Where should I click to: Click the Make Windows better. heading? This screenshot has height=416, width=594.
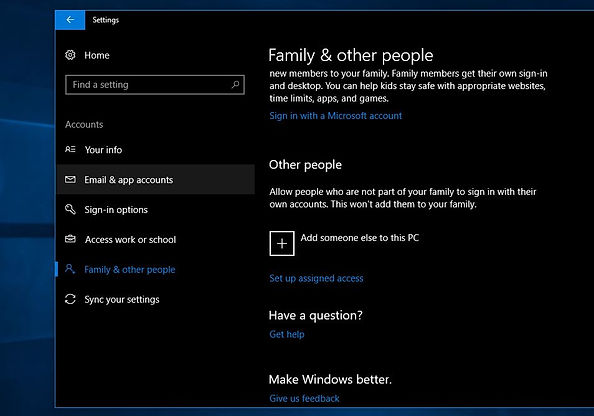(330, 379)
